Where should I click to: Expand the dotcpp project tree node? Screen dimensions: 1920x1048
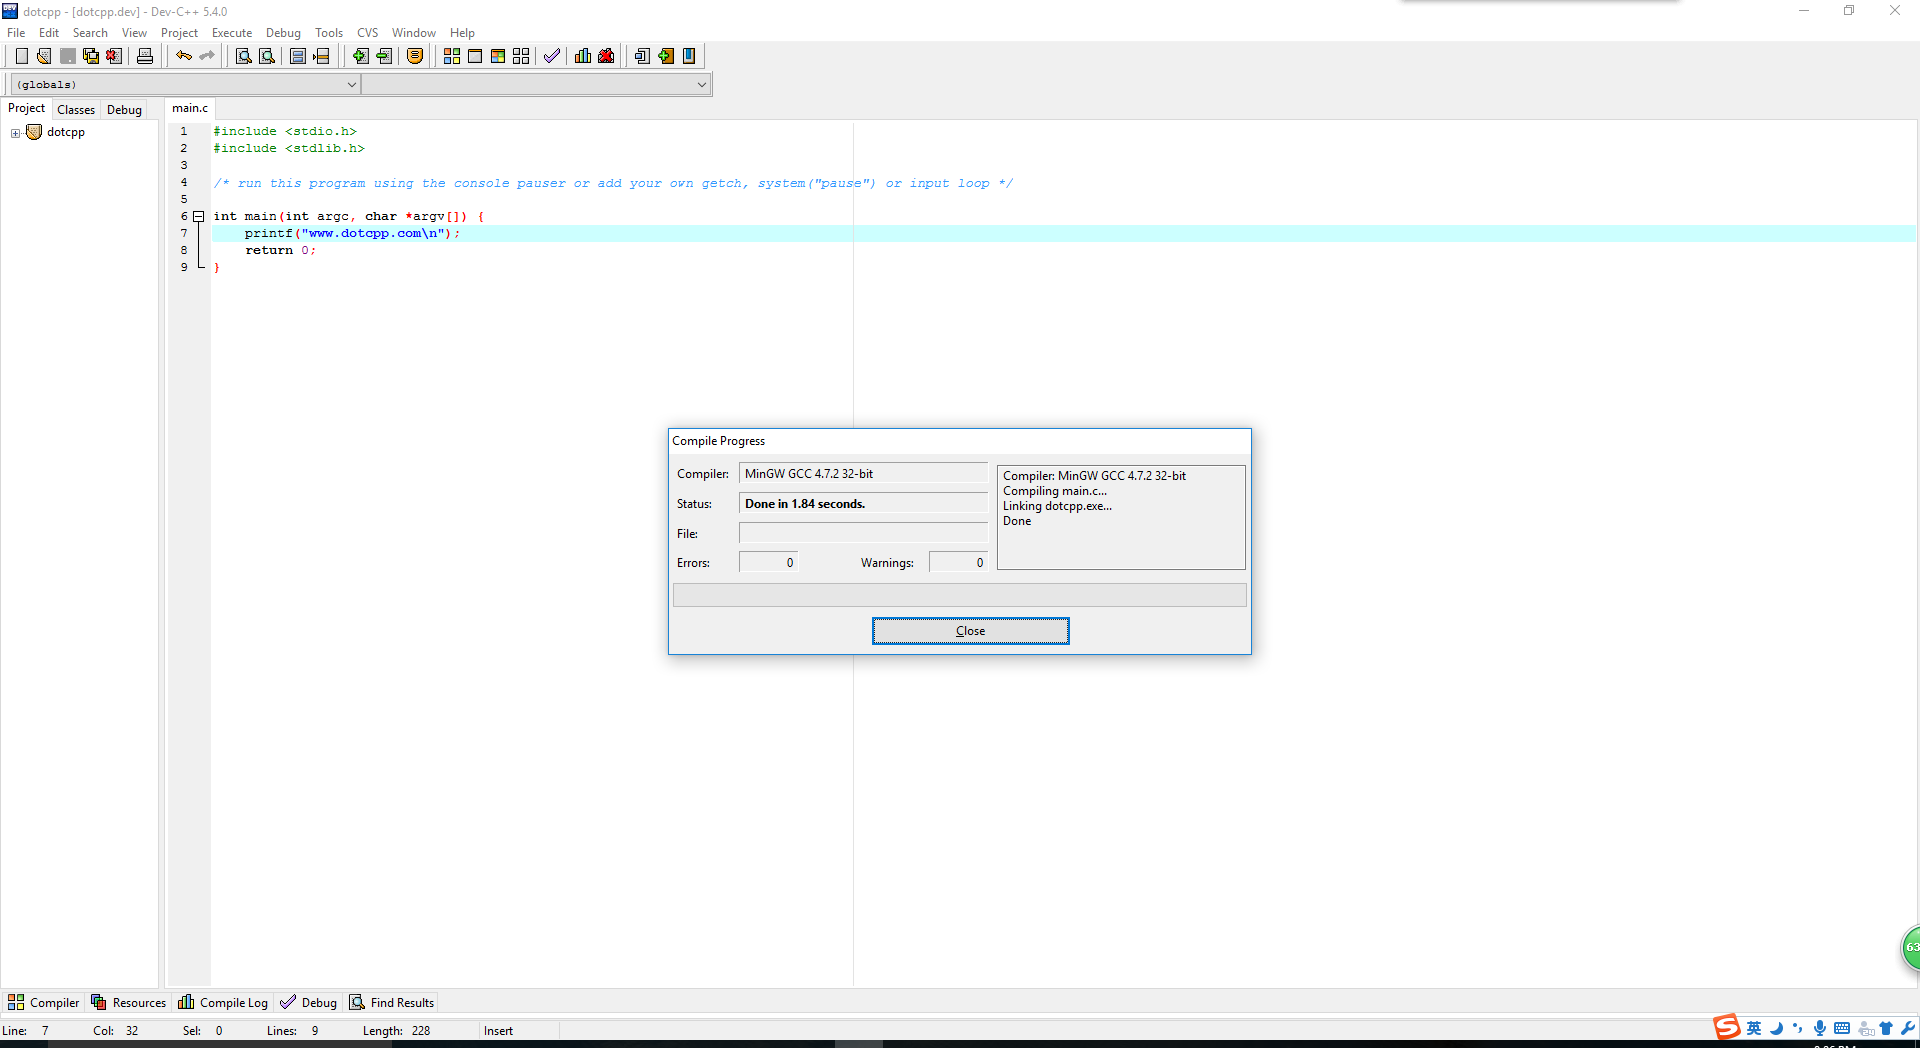point(15,133)
